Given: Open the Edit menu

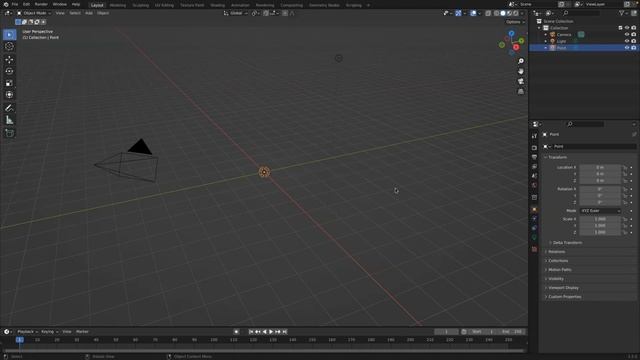Looking at the screenshot, I should [x=26, y=4].
